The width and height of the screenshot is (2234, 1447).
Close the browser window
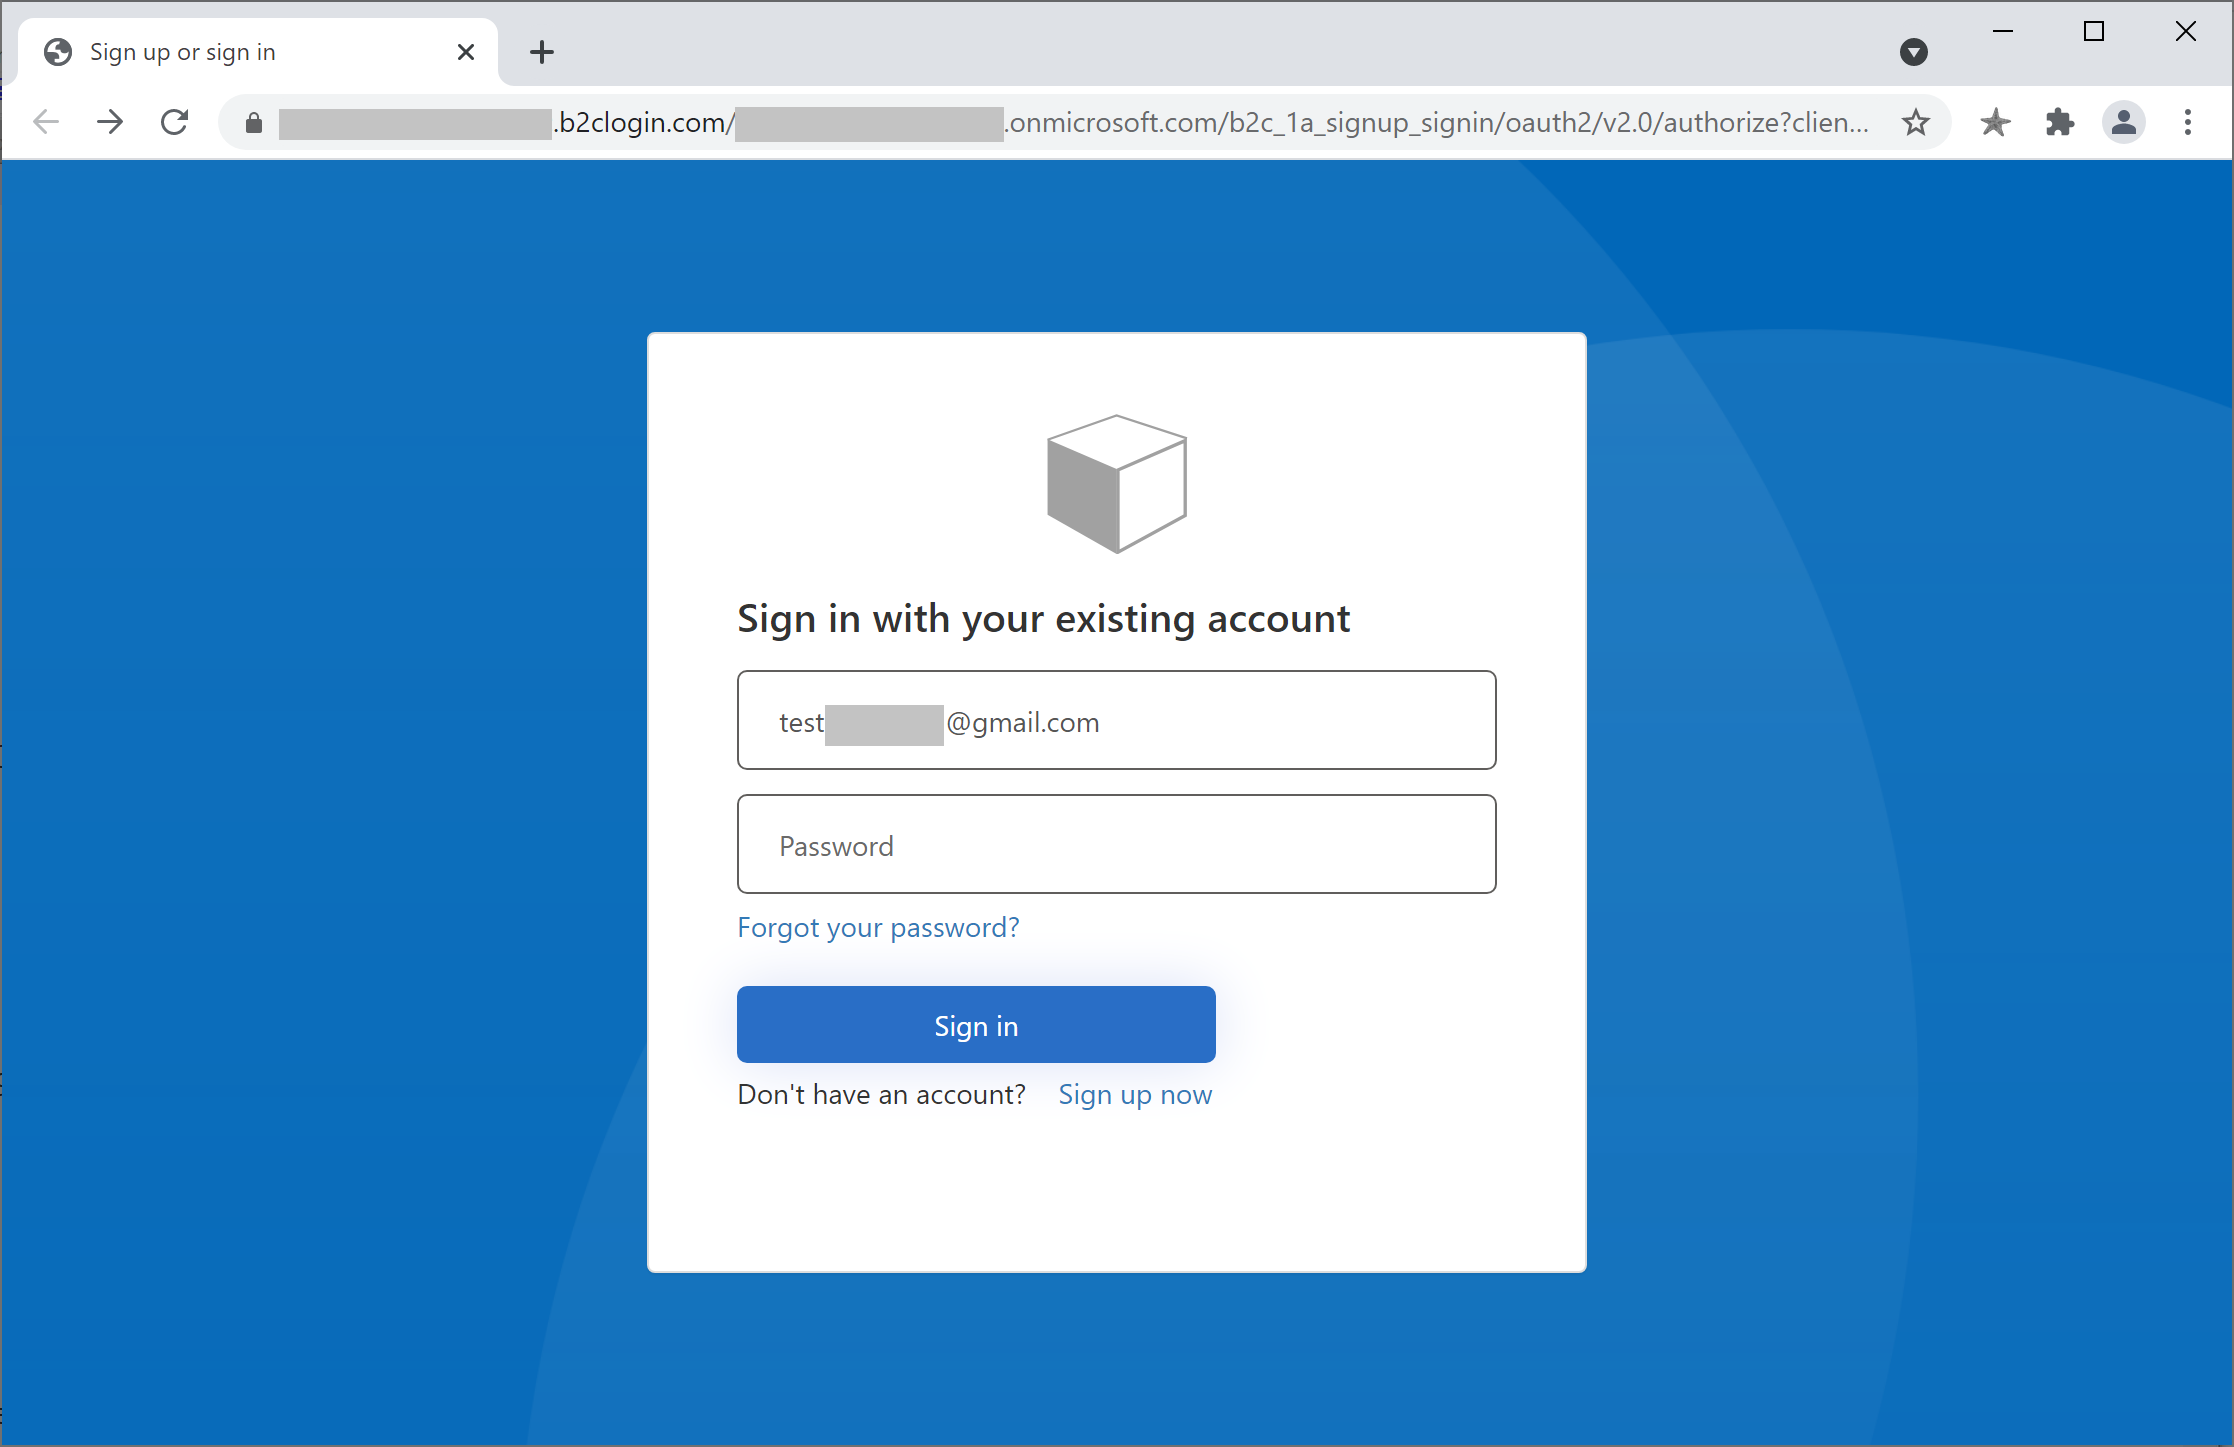pyautogui.click(x=2185, y=32)
